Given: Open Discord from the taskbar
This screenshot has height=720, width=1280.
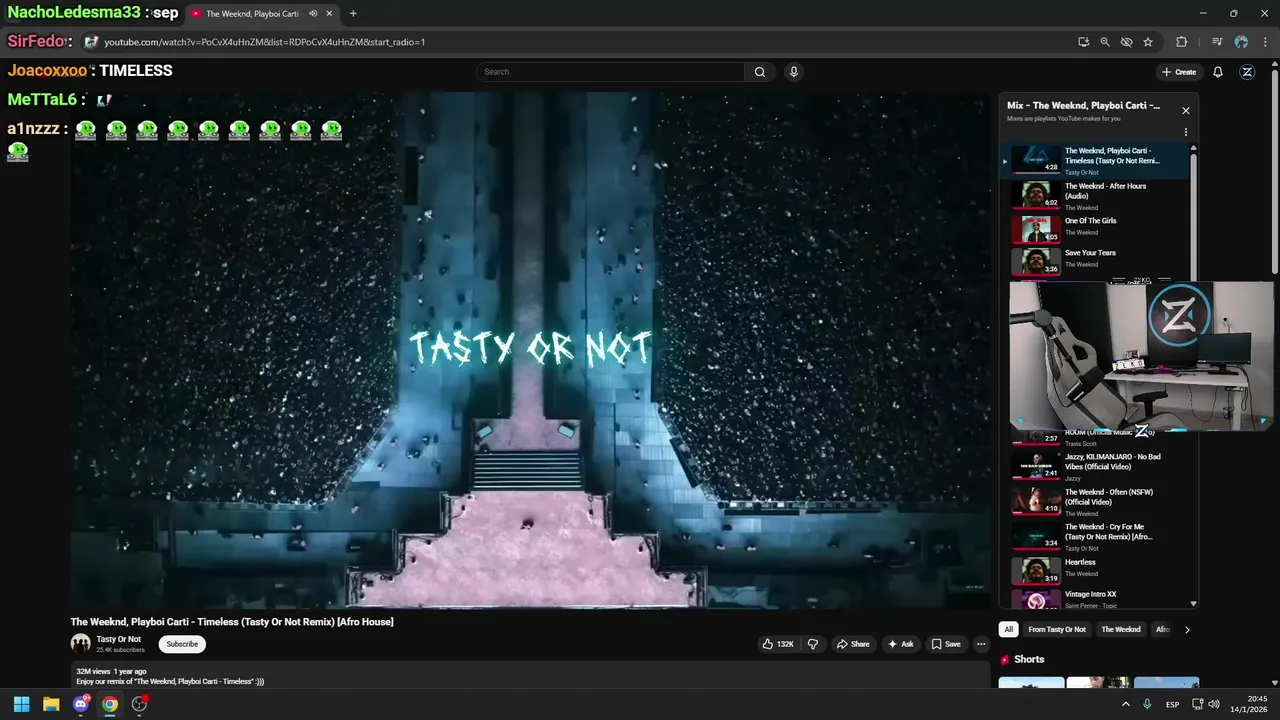Looking at the screenshot, I should [81, 704].
